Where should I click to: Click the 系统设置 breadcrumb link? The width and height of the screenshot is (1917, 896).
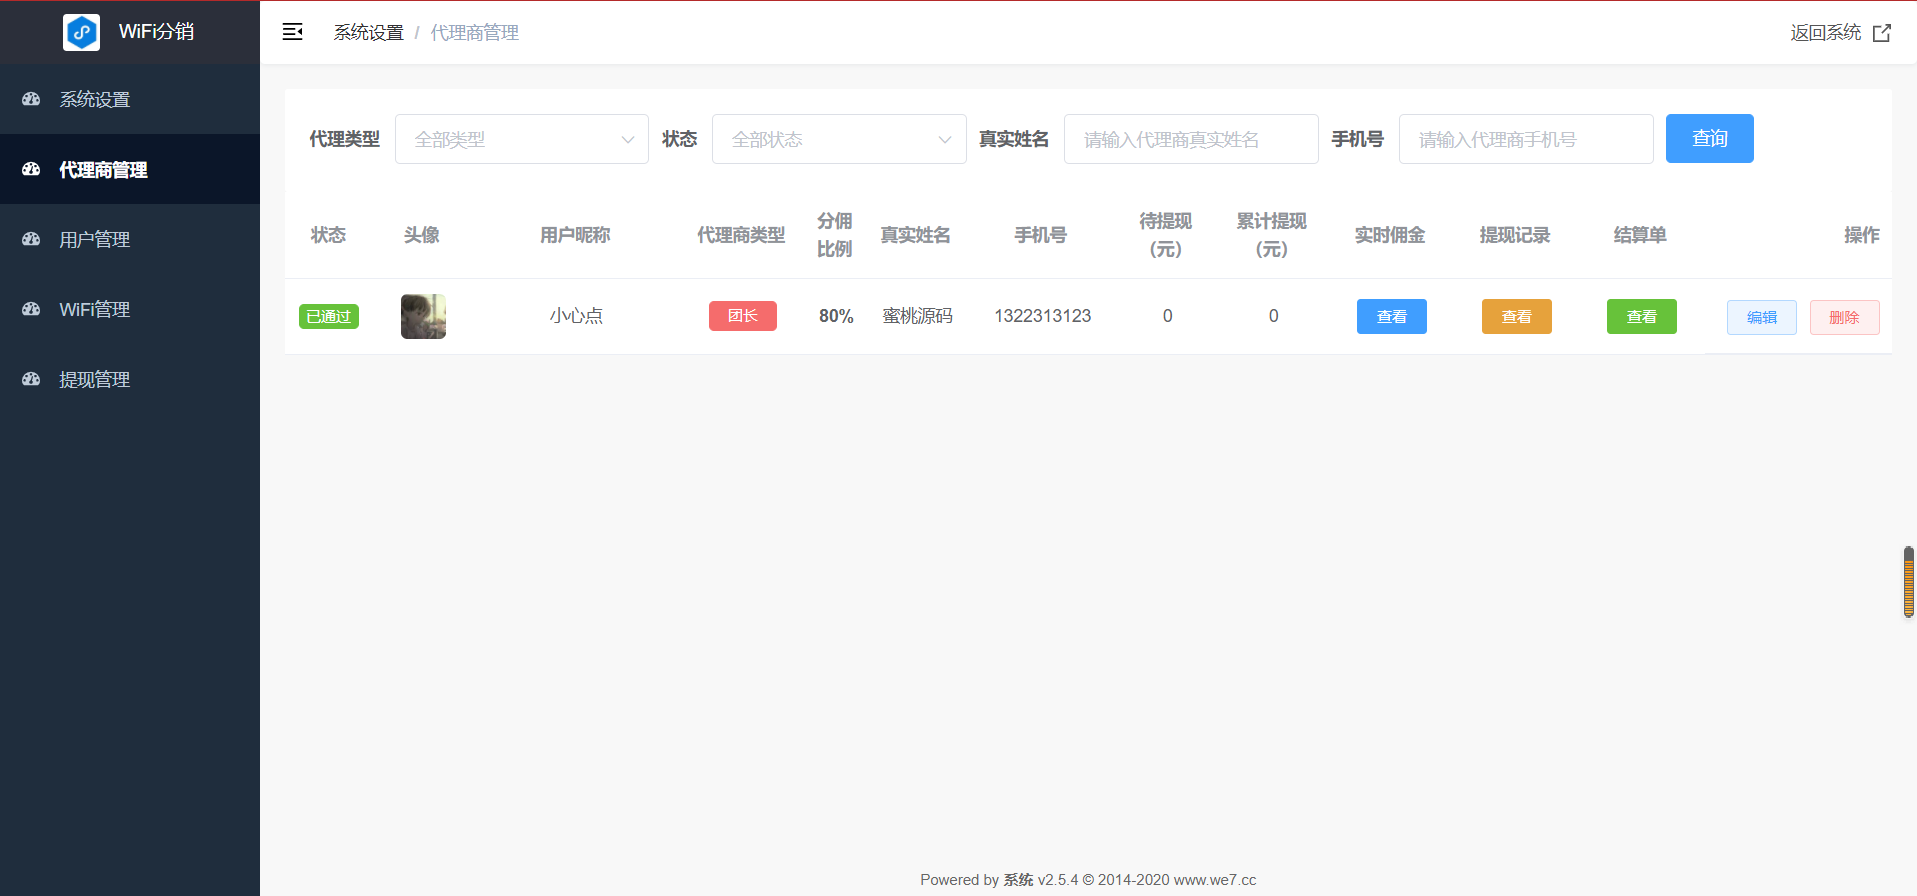point(368,33)
